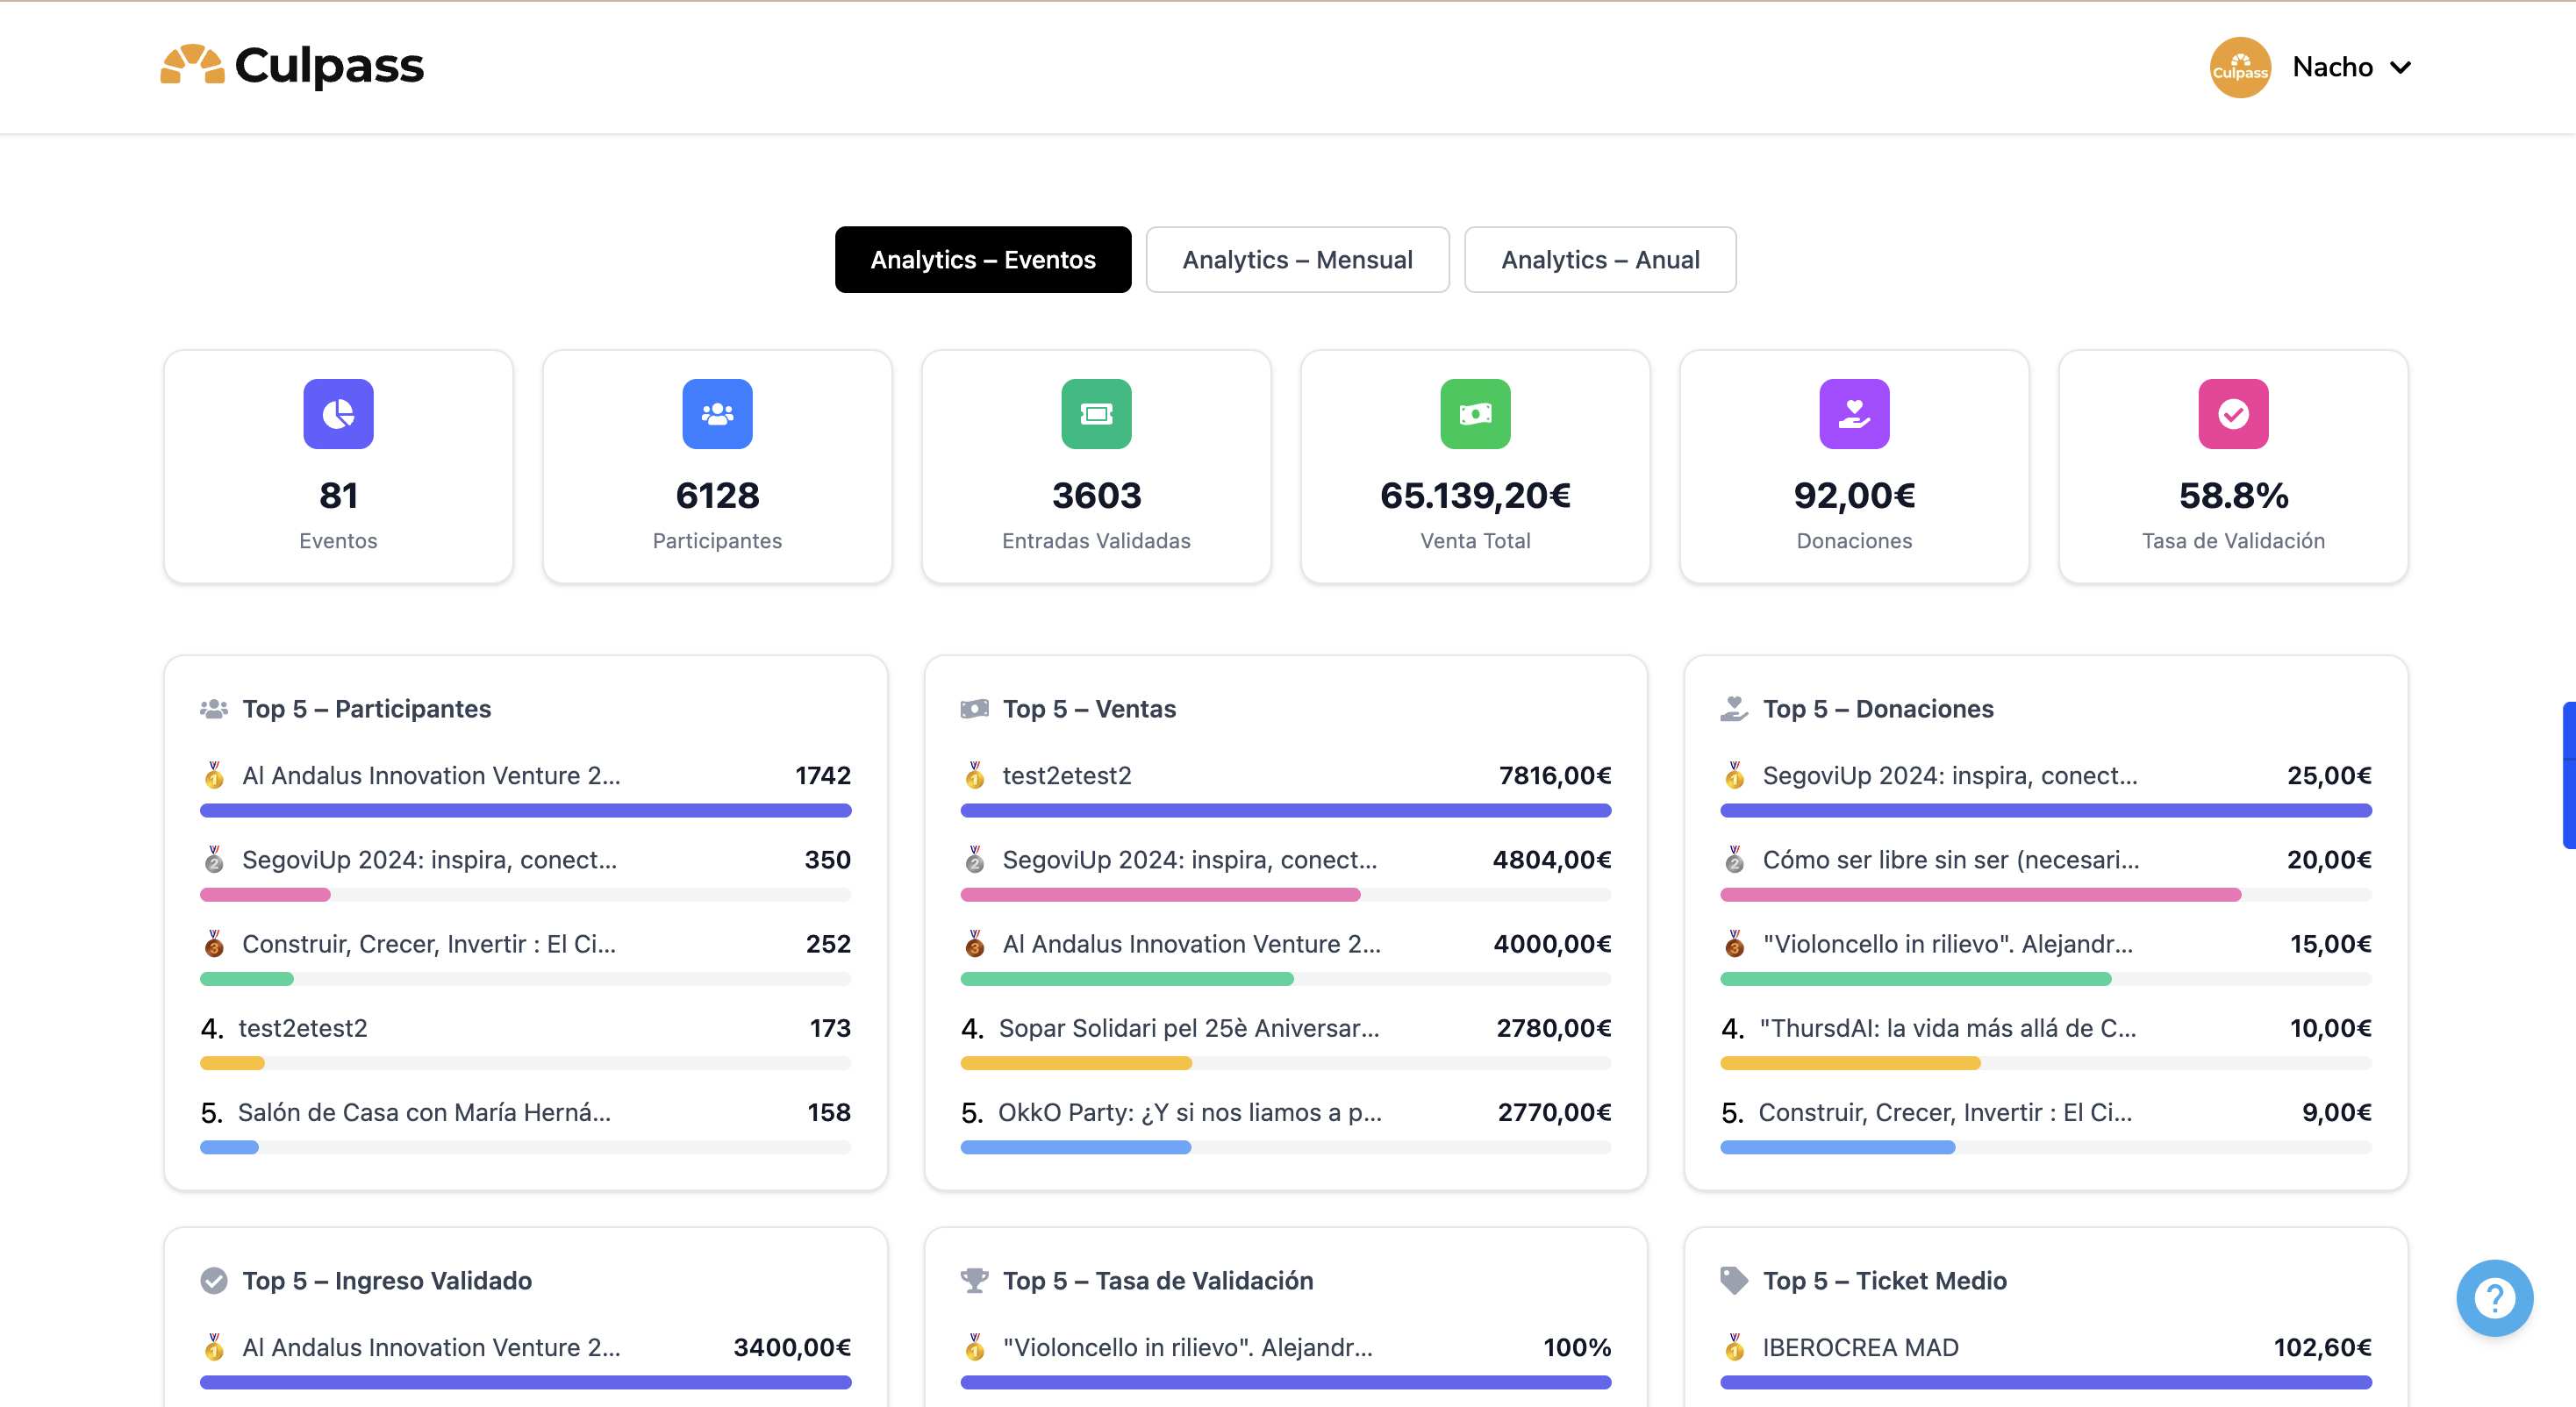Open test2etest2 entry in Top 5 Ventas
The image size is (2576, 1407).
[1066, 775]
